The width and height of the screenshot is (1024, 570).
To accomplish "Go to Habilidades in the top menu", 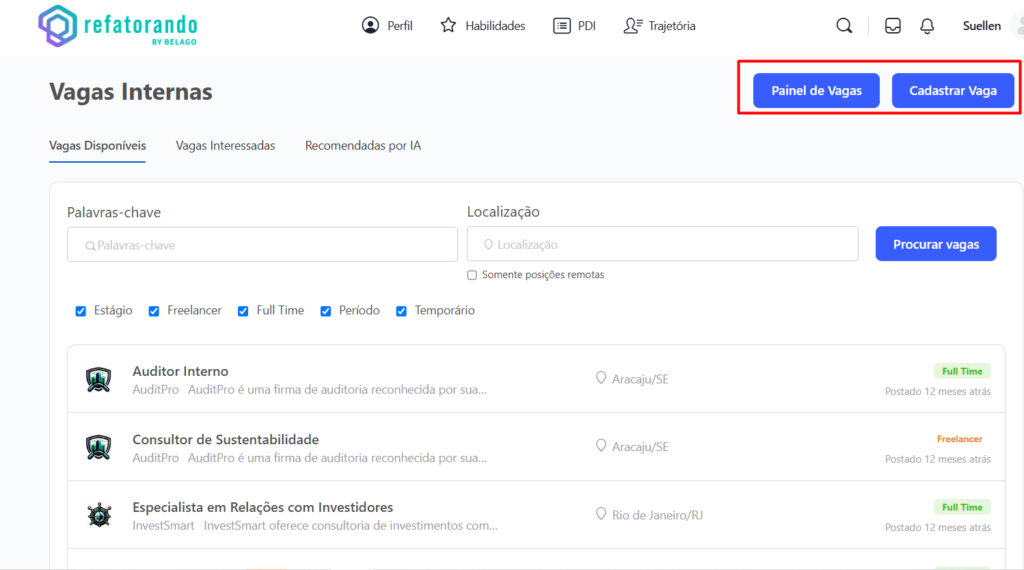I will pyautogui.click(x=483, y=26).
